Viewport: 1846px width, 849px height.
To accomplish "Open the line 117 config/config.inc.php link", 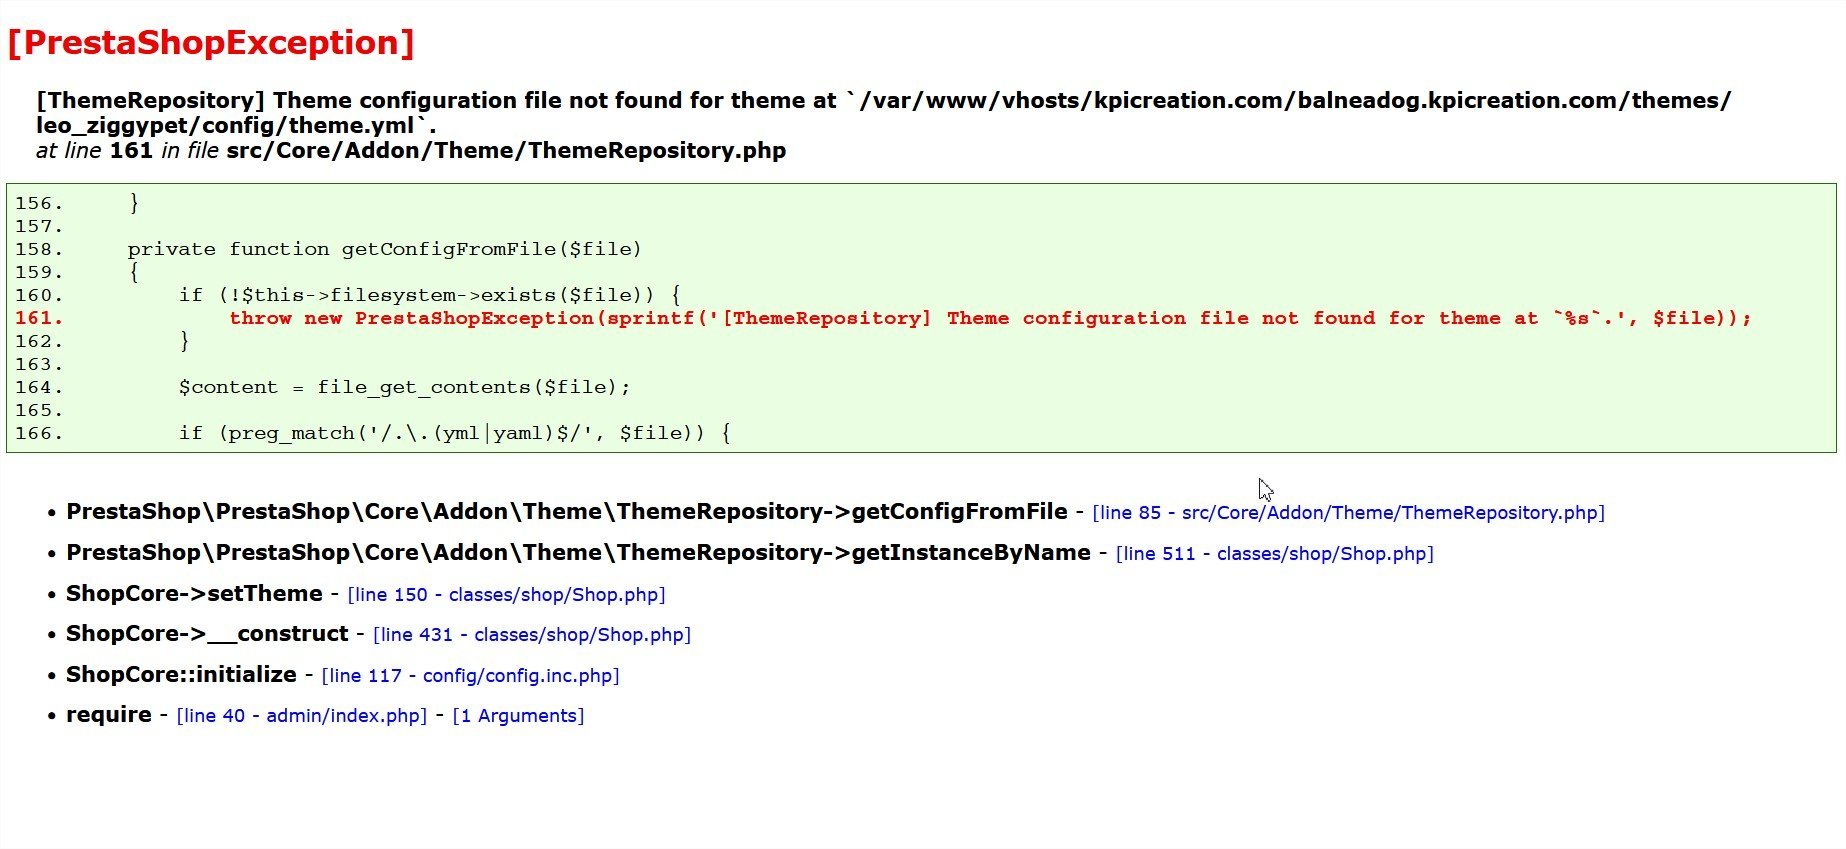I will pos(470,676).
